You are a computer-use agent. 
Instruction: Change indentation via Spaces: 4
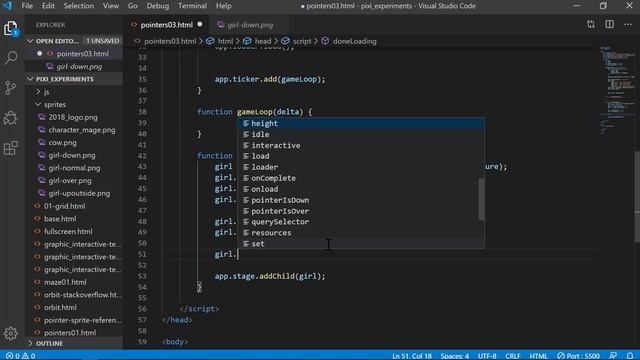(x=454, y=356)
